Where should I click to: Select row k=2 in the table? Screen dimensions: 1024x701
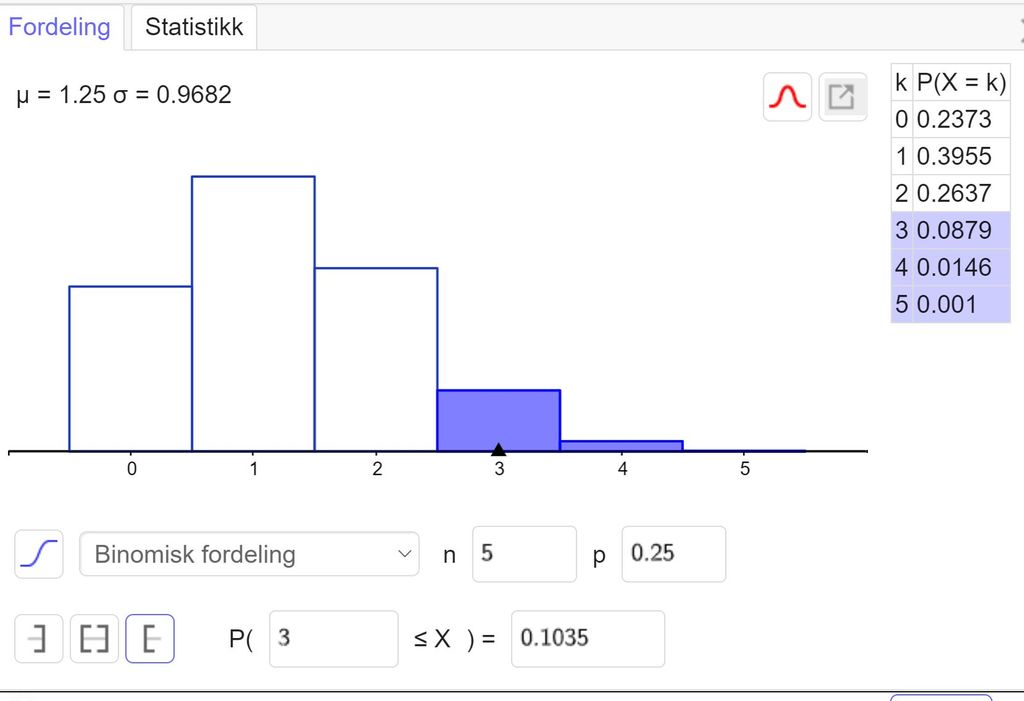point(950,193)
